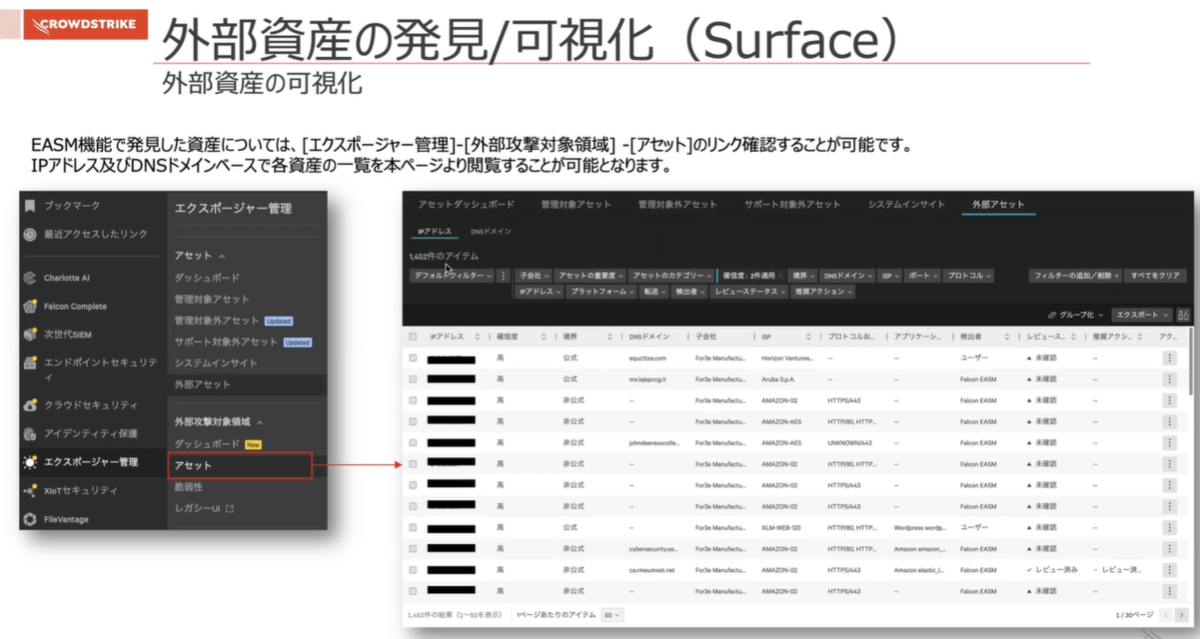Check the row checkbox for johndeereuscolle

(x=413, y=442)
